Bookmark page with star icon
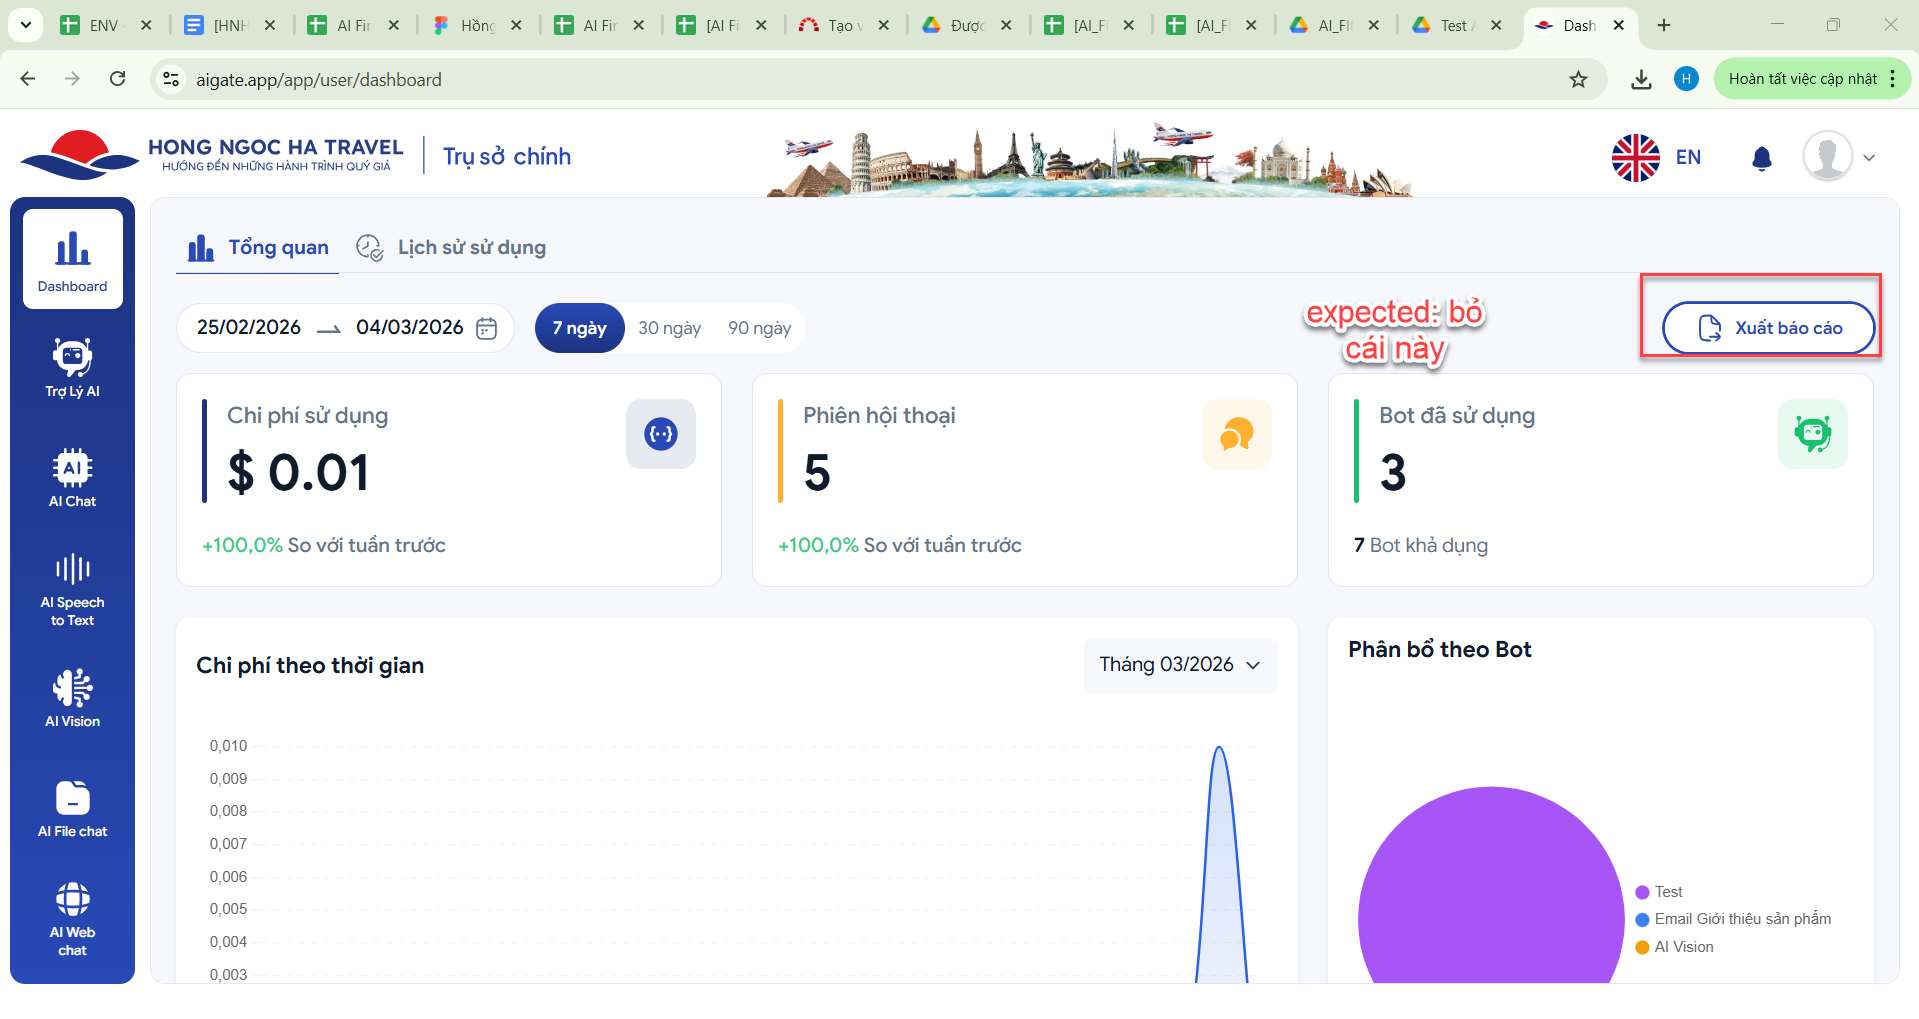This screenshot has width=1919, height=1019. click(x=1578, y=80)
